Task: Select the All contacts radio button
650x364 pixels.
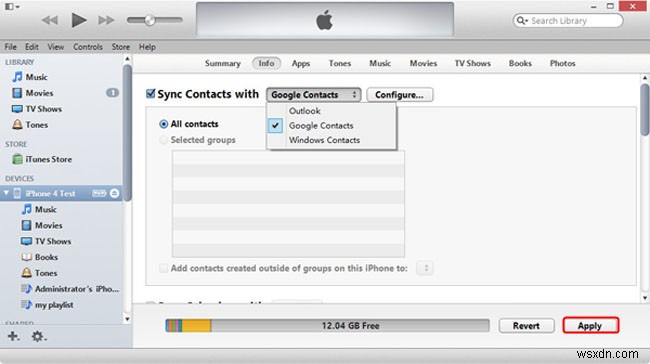Action: pos(163,124)
